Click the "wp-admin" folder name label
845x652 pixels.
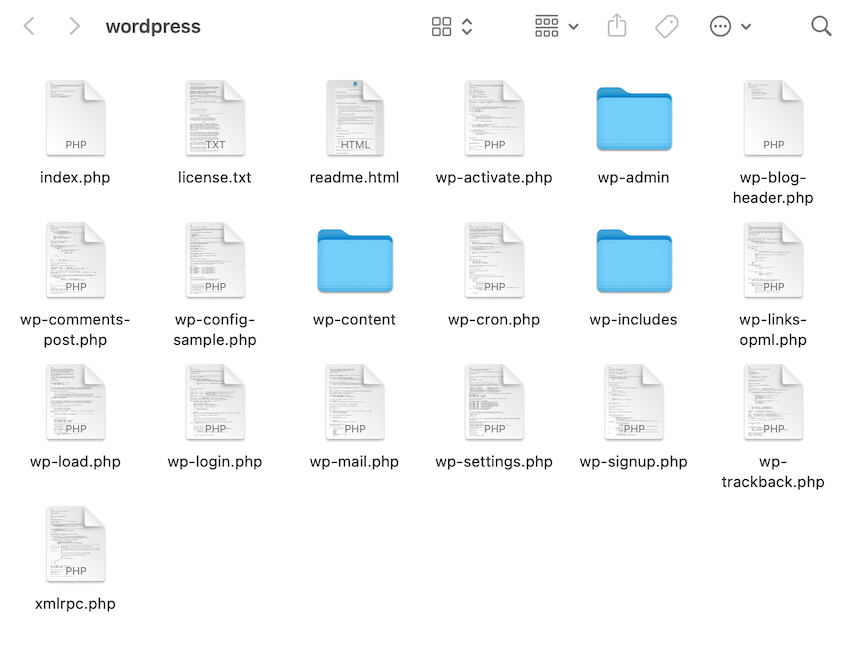tap(633, 178)
